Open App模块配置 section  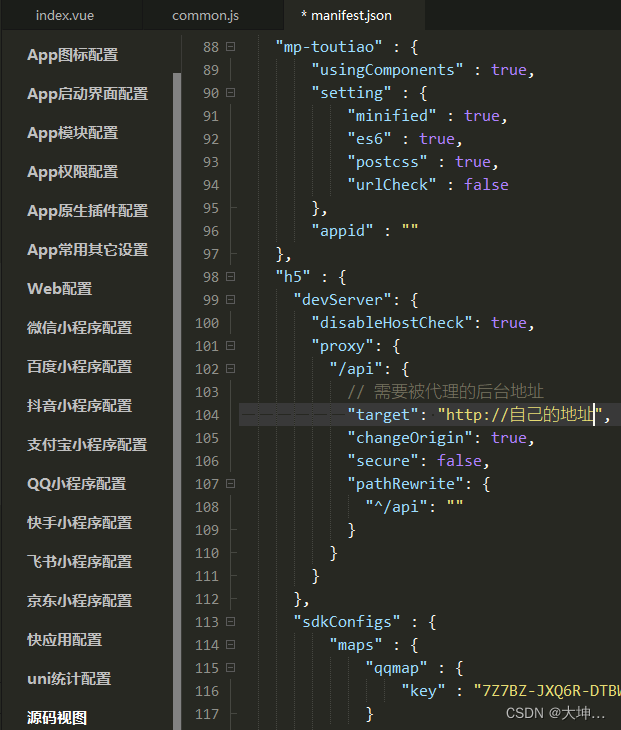coord(73,133)
